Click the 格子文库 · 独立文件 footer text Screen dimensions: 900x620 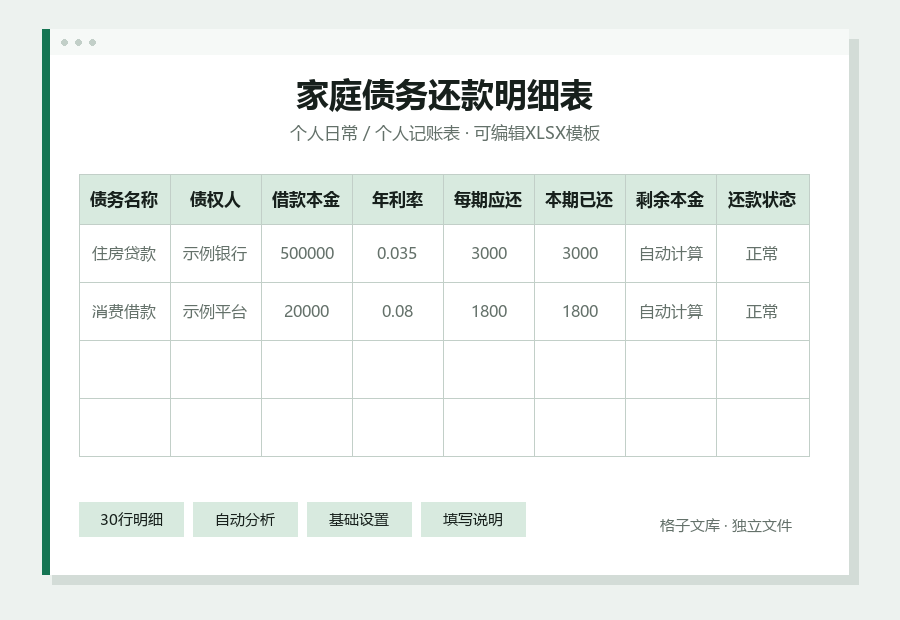pyautogui.click(x=726, y=525)
